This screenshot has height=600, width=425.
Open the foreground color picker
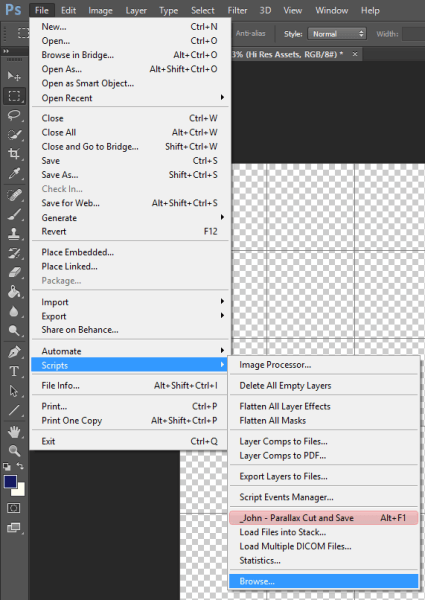click(10, 481)
